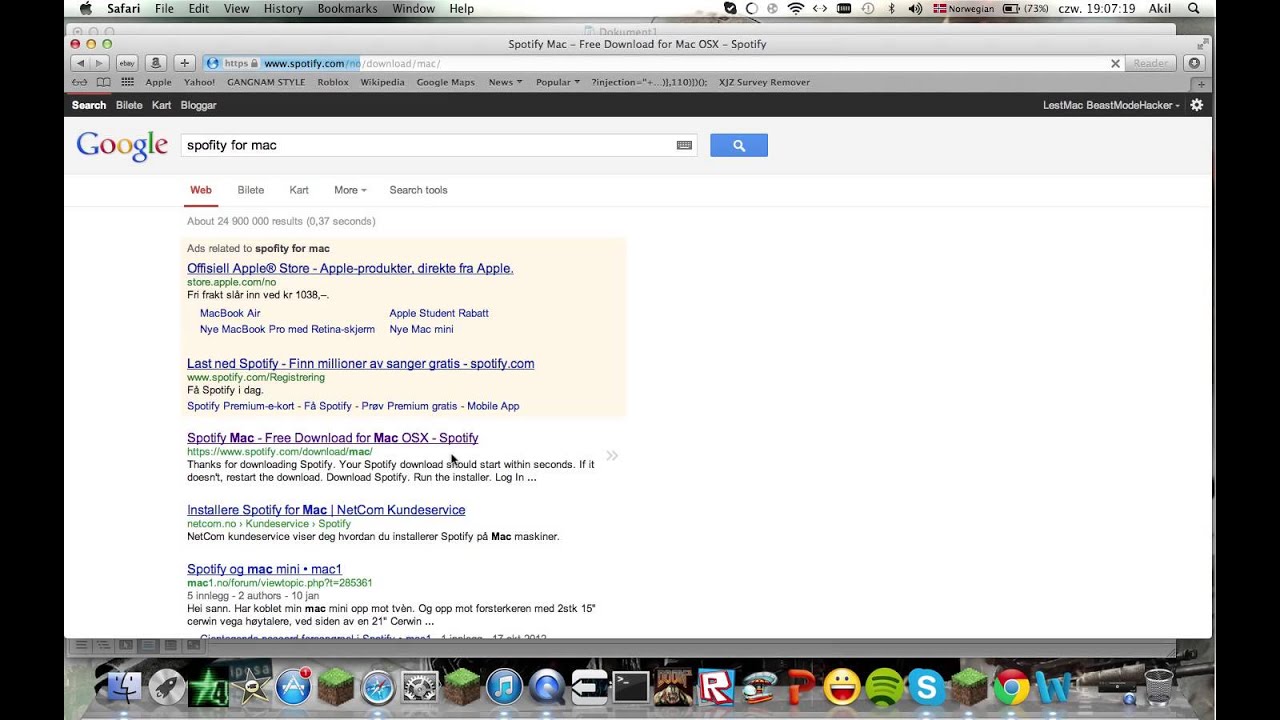This screenshot has width=1280, height=720.
Task: Open the Apple menu
Action: pyautogui.click(x=85, y=8)
